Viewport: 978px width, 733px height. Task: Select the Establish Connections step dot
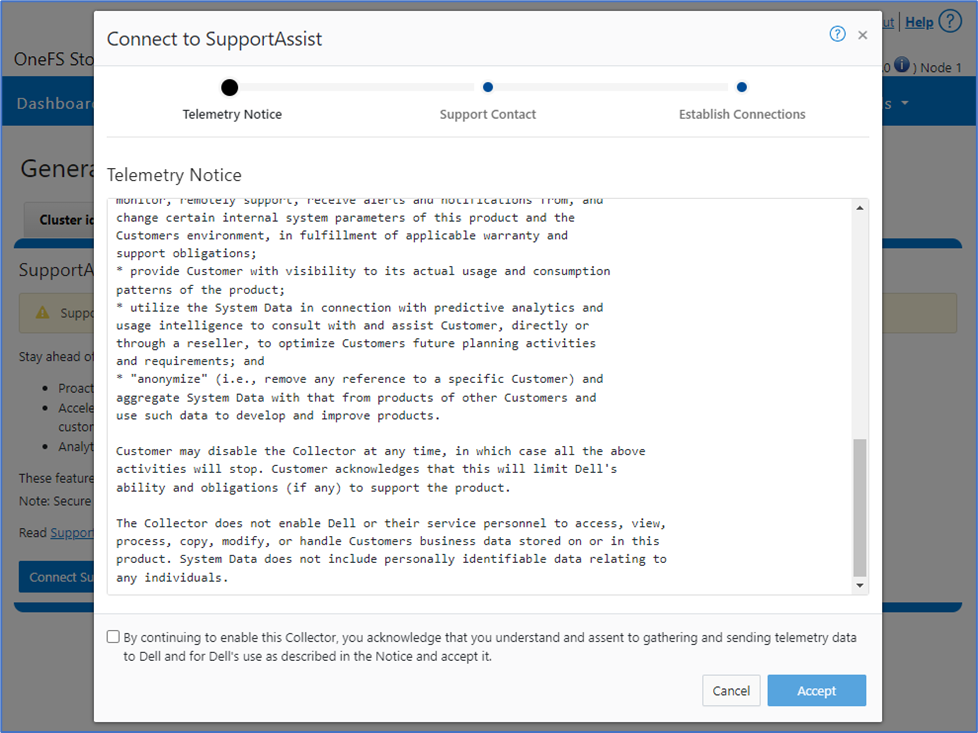pyautogui.click(x=741, y=88)
